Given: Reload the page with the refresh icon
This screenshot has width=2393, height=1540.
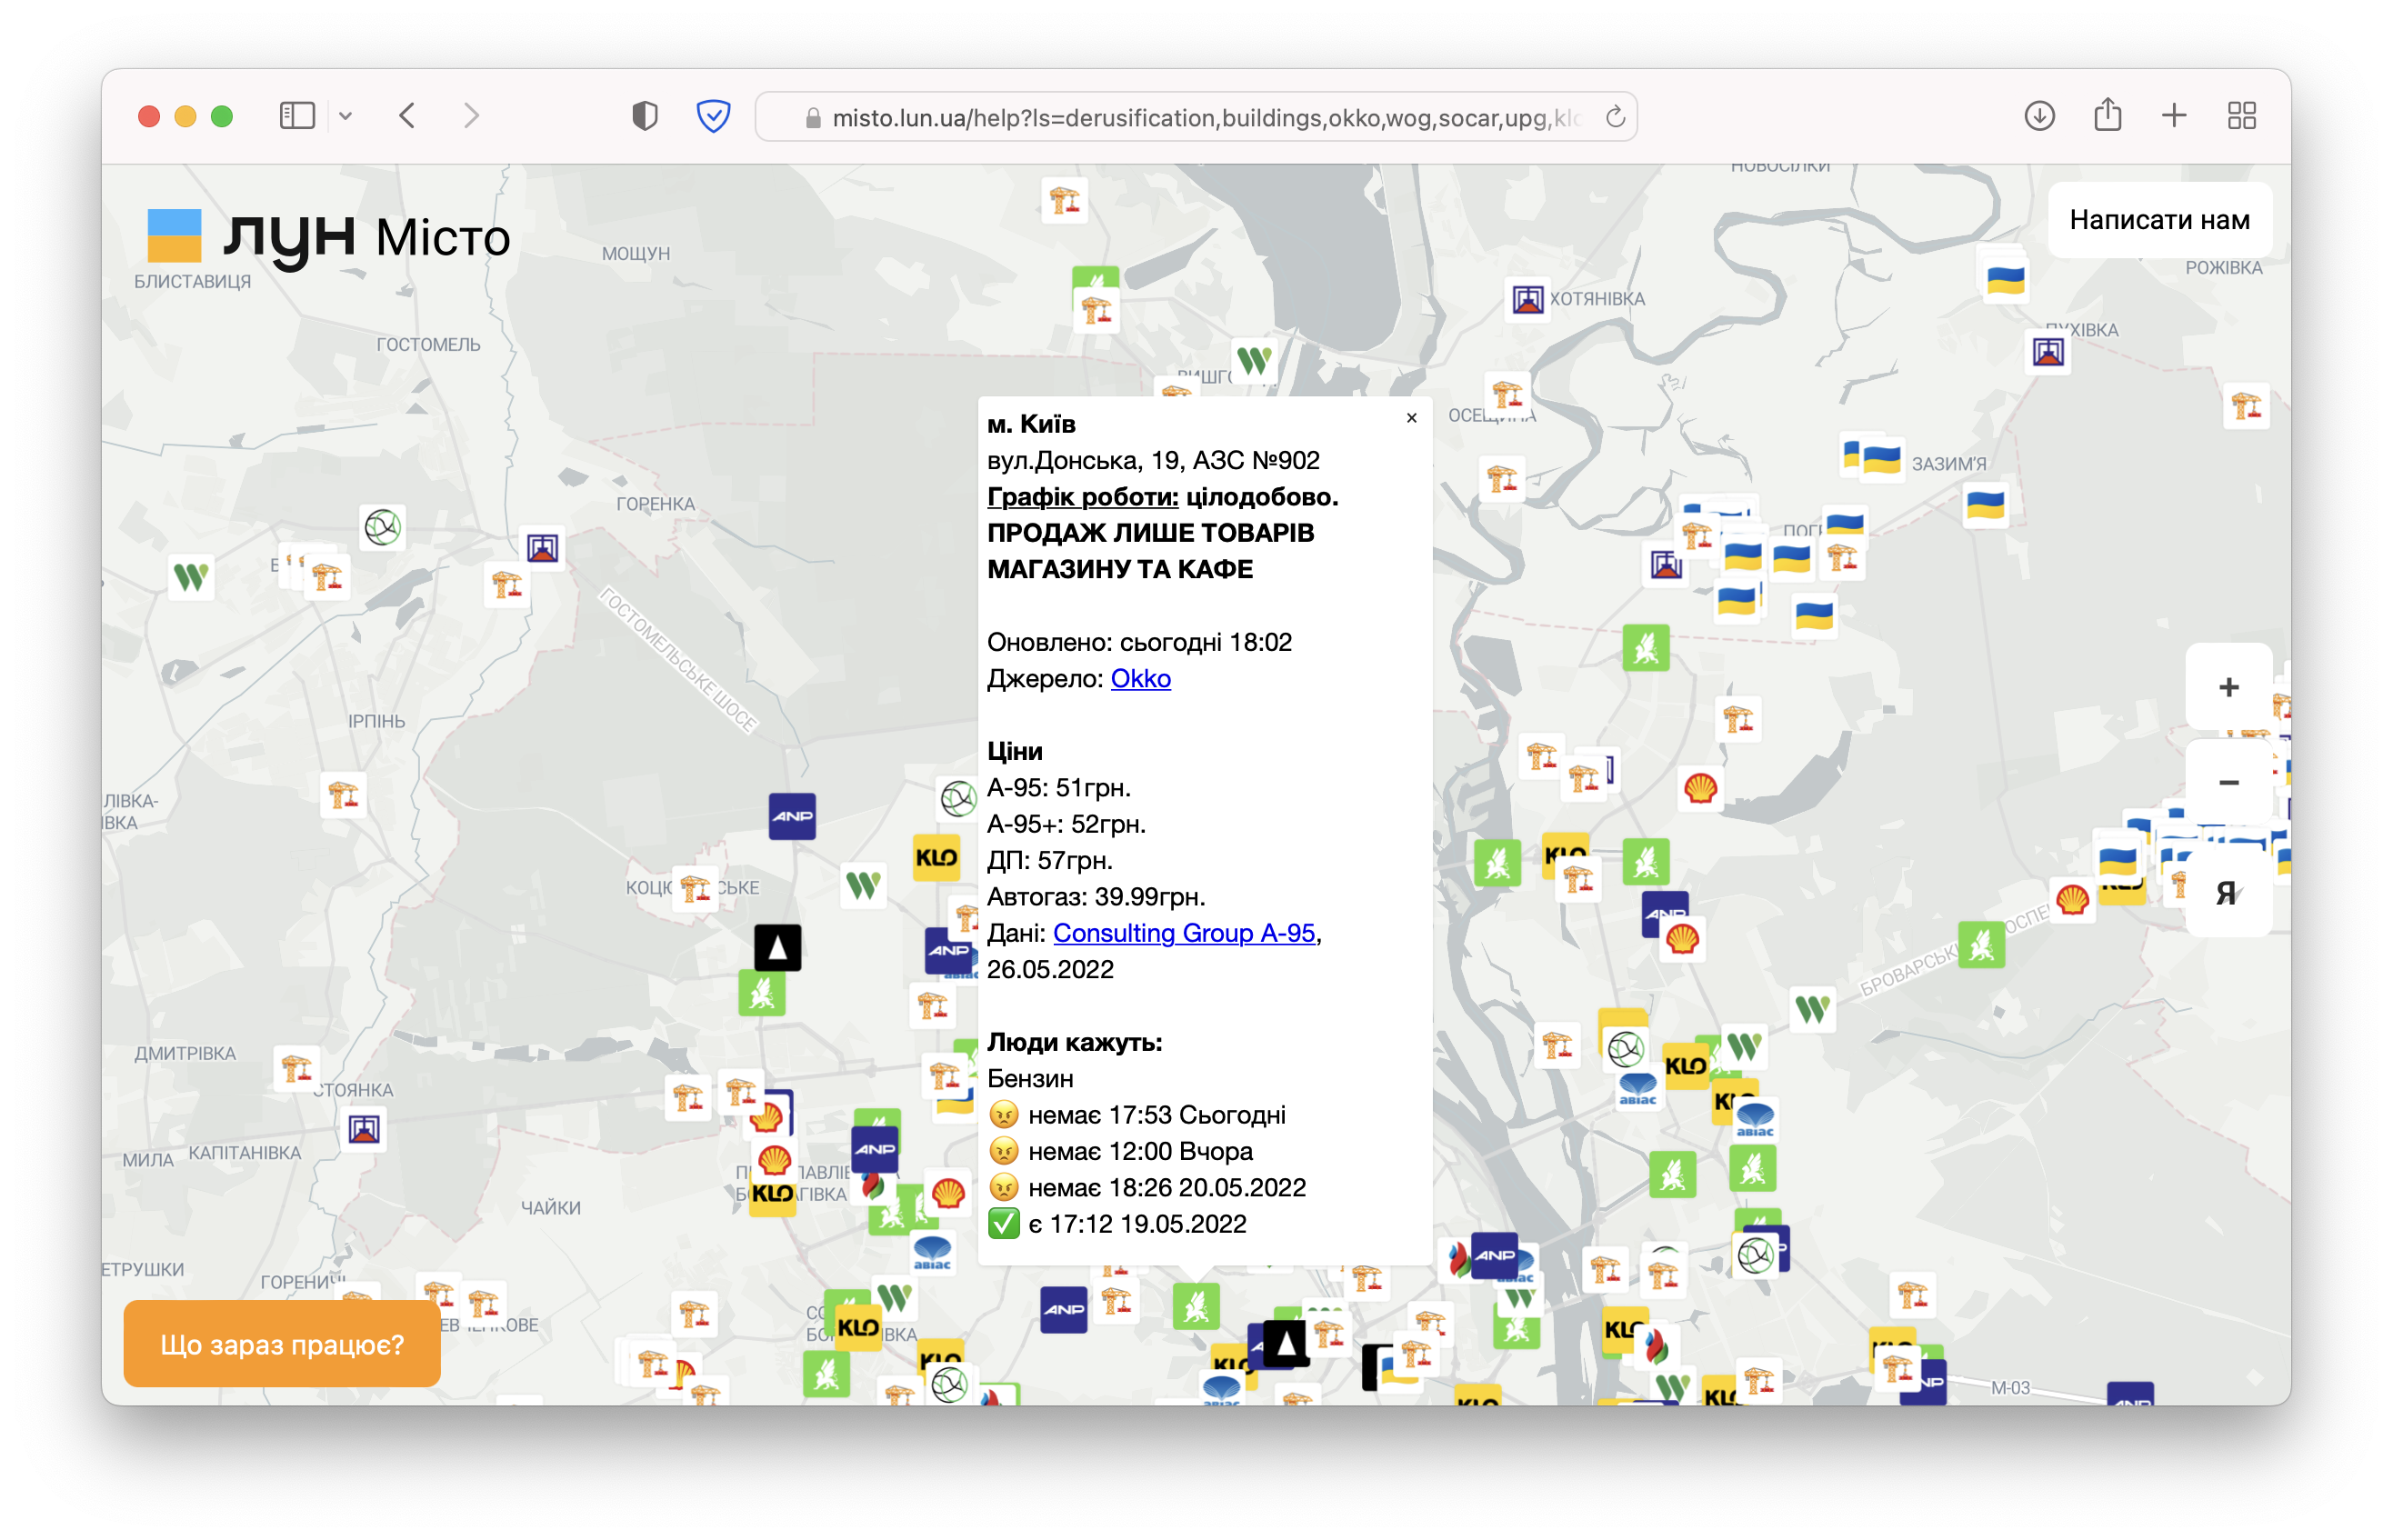Looking at the screenshot, I should [x=1614, y=117].
